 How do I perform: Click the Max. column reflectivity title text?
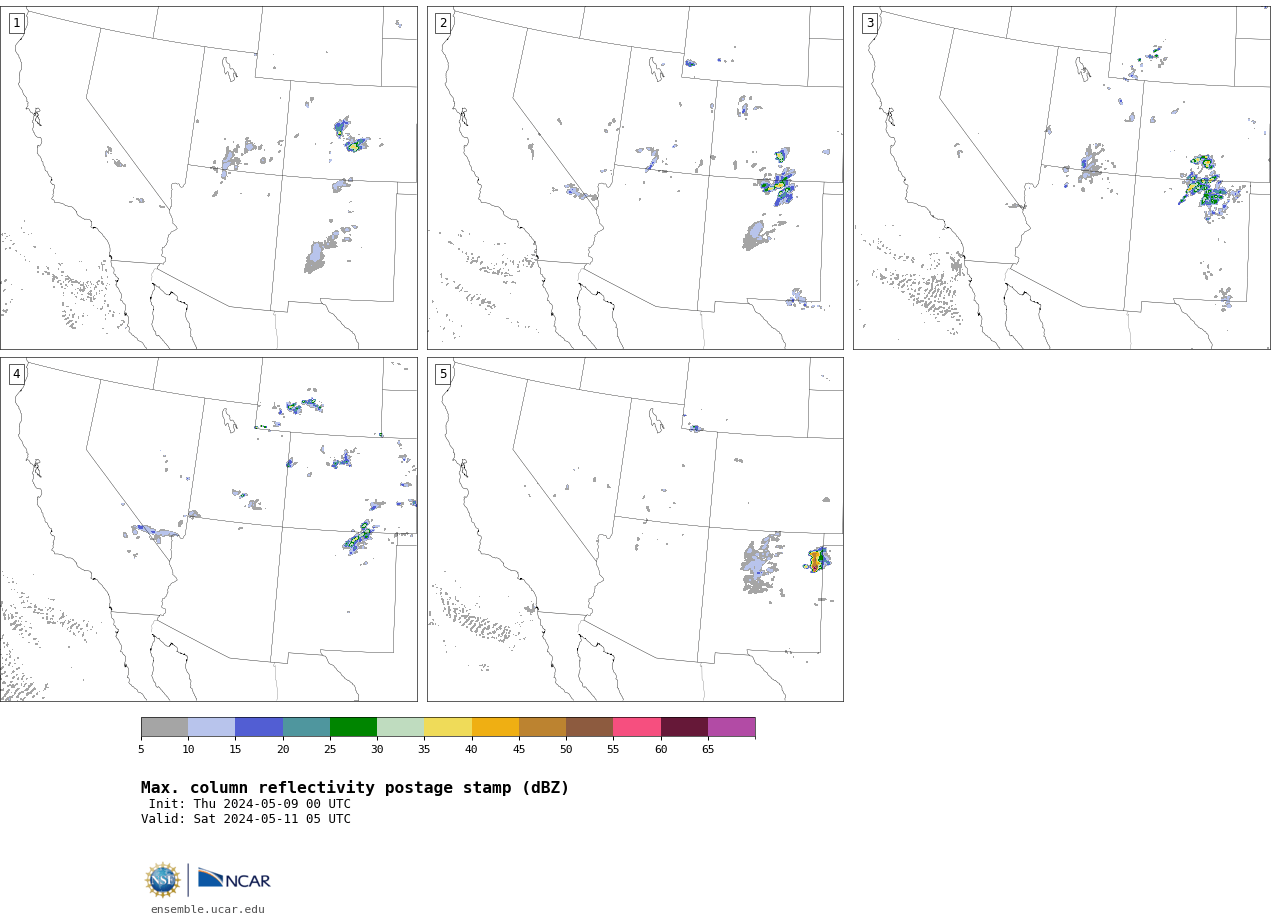(355, 788)
